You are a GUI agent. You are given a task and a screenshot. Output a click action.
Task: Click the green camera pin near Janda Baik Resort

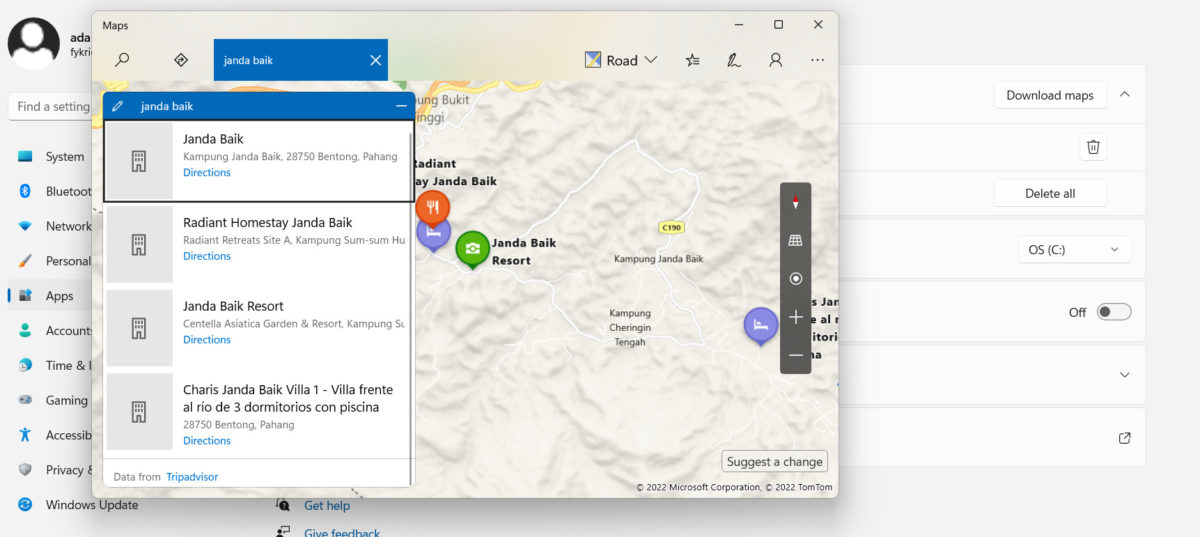click(472, 248)
